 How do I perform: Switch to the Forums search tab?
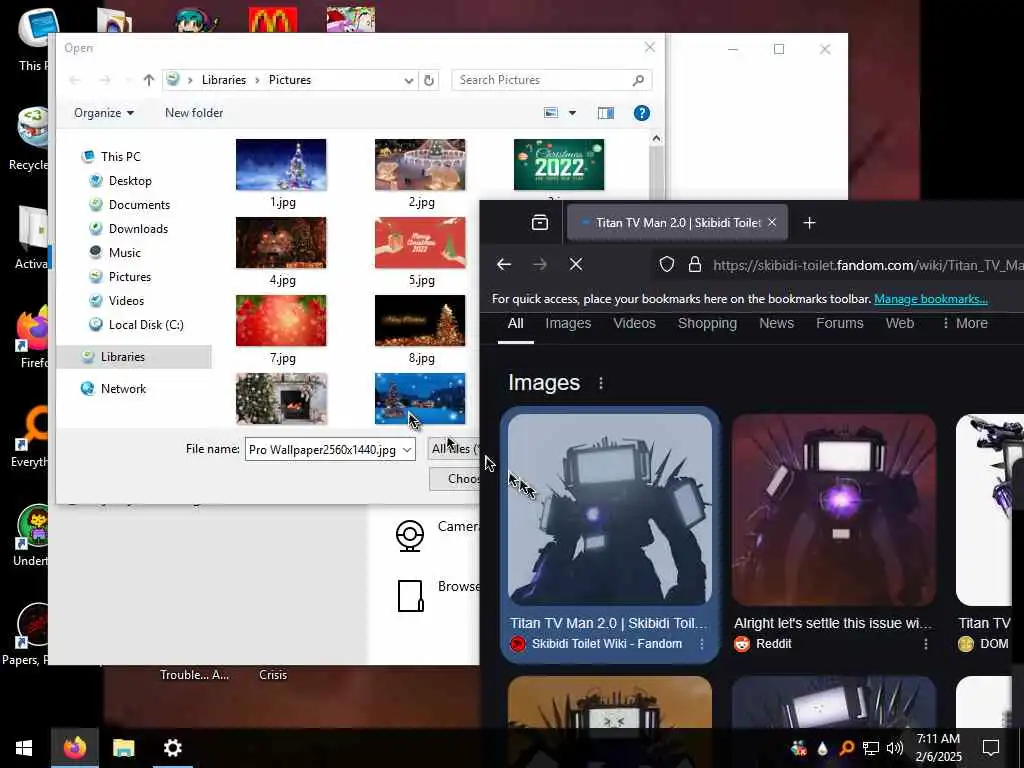839,323
